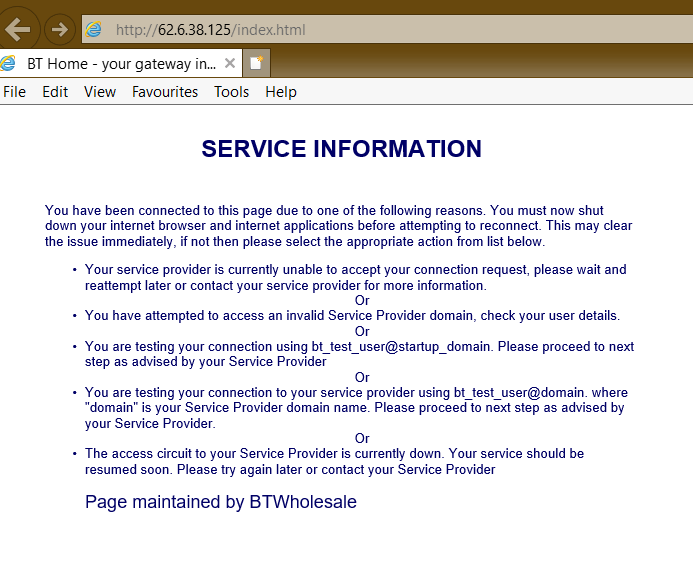Click the 'bt_test_user@startup_domain' bullet text

point(359,354)
